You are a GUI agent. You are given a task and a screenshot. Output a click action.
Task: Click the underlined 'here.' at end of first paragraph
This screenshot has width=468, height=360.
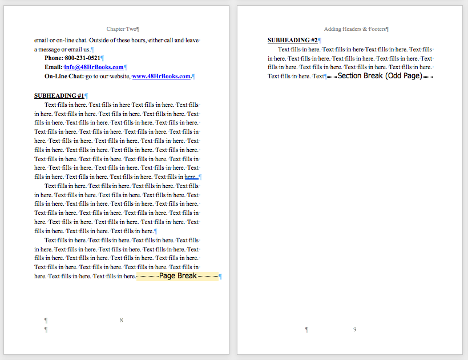pos(192,177)
